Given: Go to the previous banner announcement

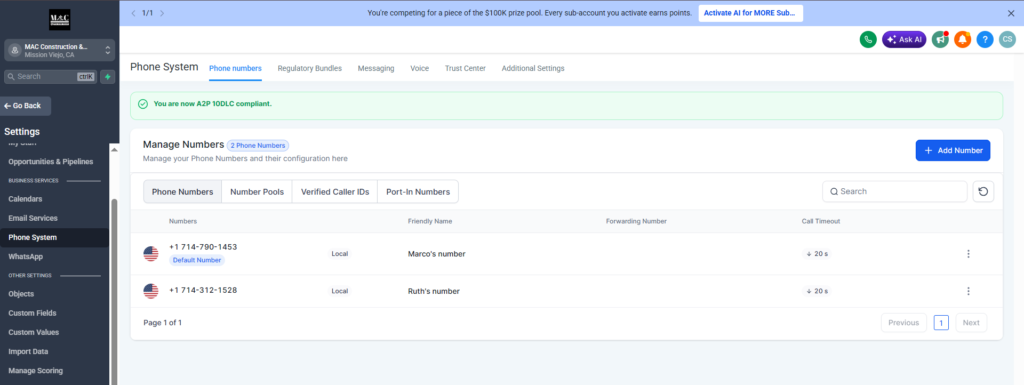Looking at the screenshot, I should click(133, 13).
